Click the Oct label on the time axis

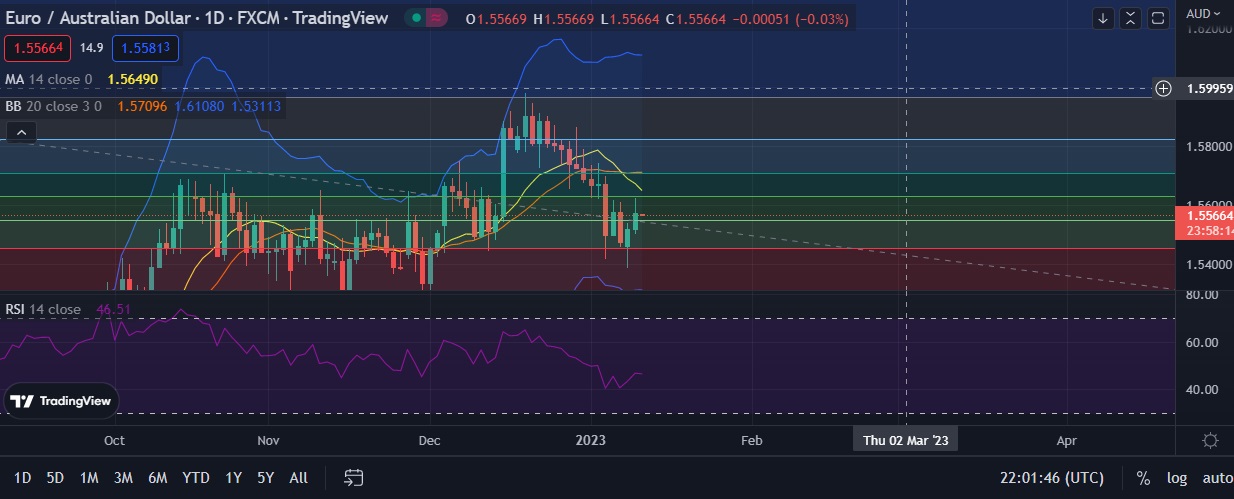tap(114, 440)
